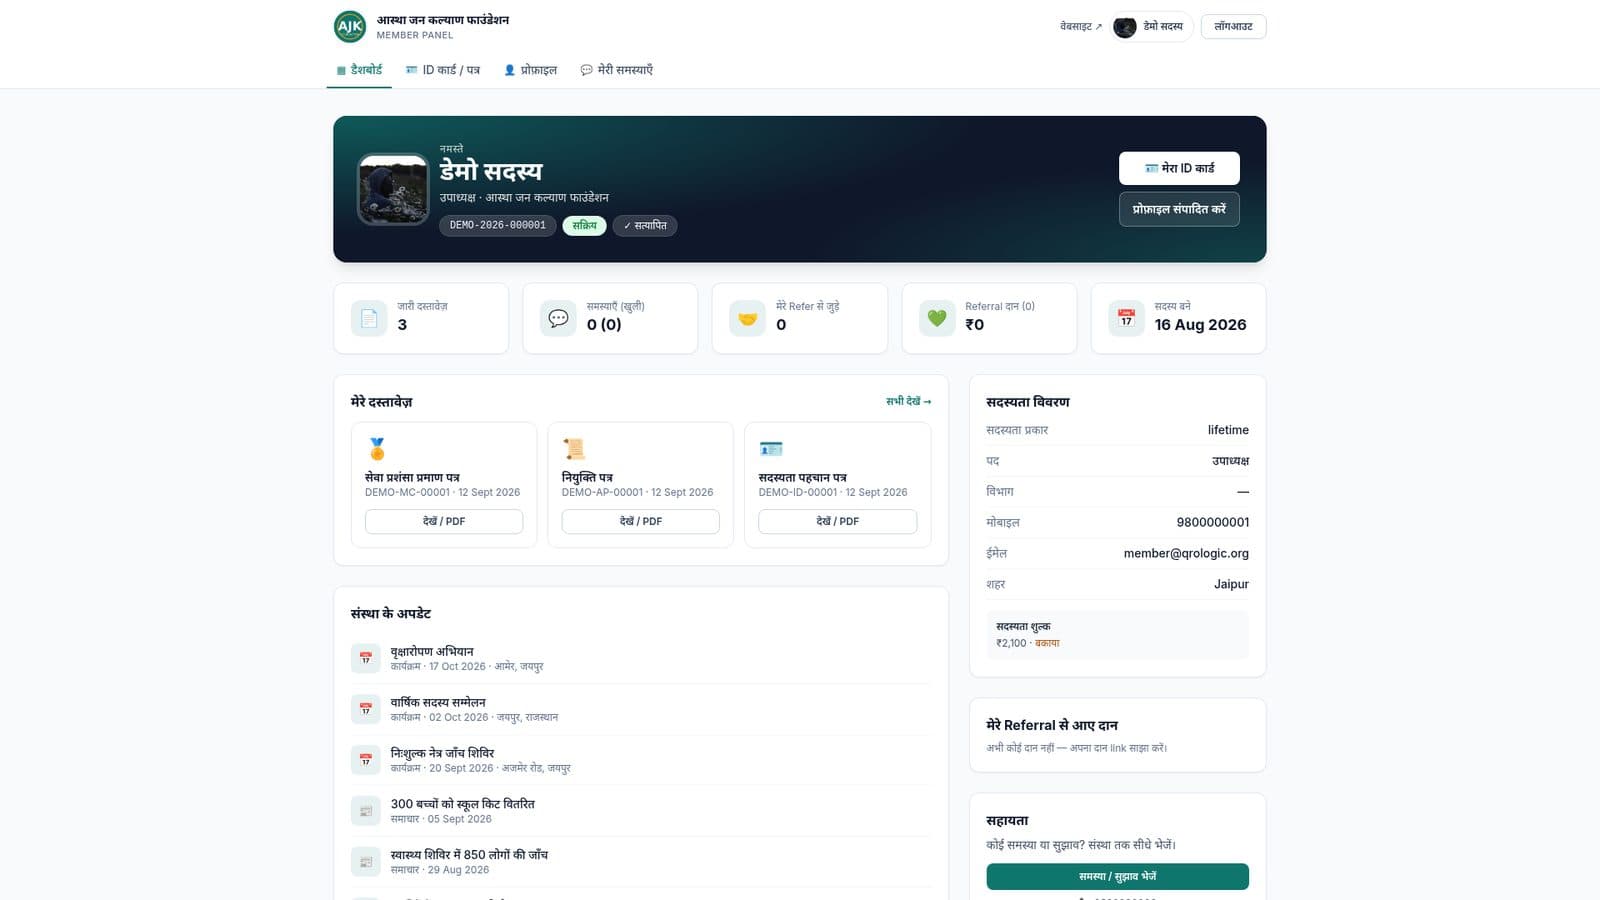Click the नियुक्ति पत्र scroll icon
This screenshot has width=1600, height=900.
(x=574, y=449)
